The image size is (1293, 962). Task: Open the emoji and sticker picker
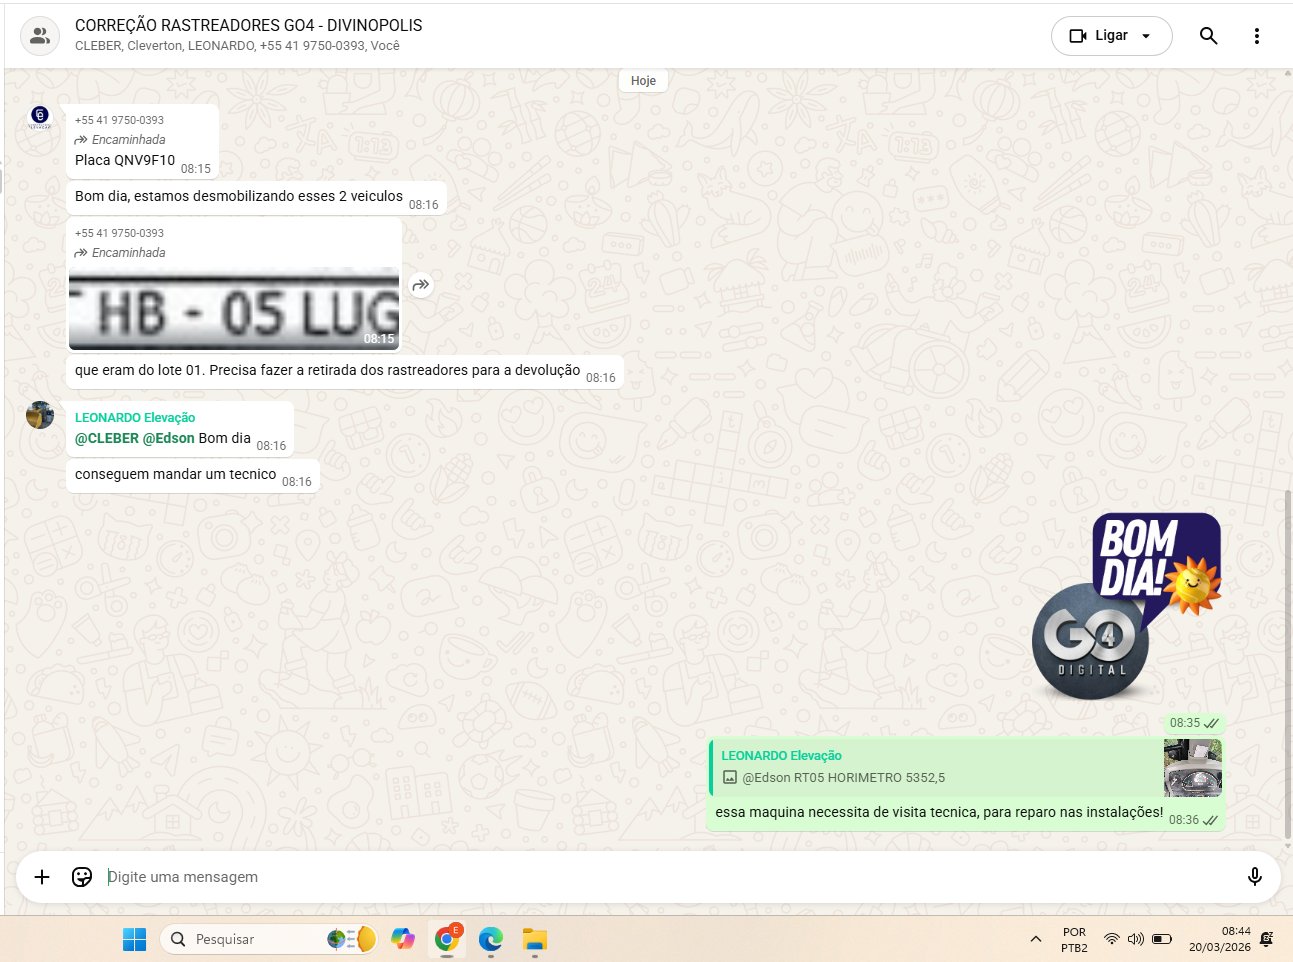(82, 877)
